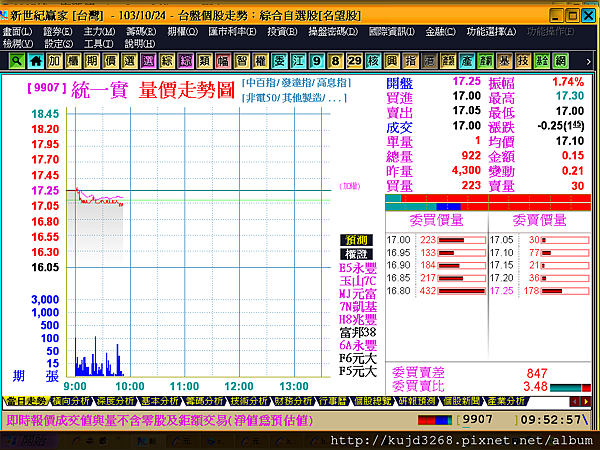Image resolution: width=600 pixels, height=450 pixels.
Task: Open warrant E5永豐 link
Action: coord(358,267)
